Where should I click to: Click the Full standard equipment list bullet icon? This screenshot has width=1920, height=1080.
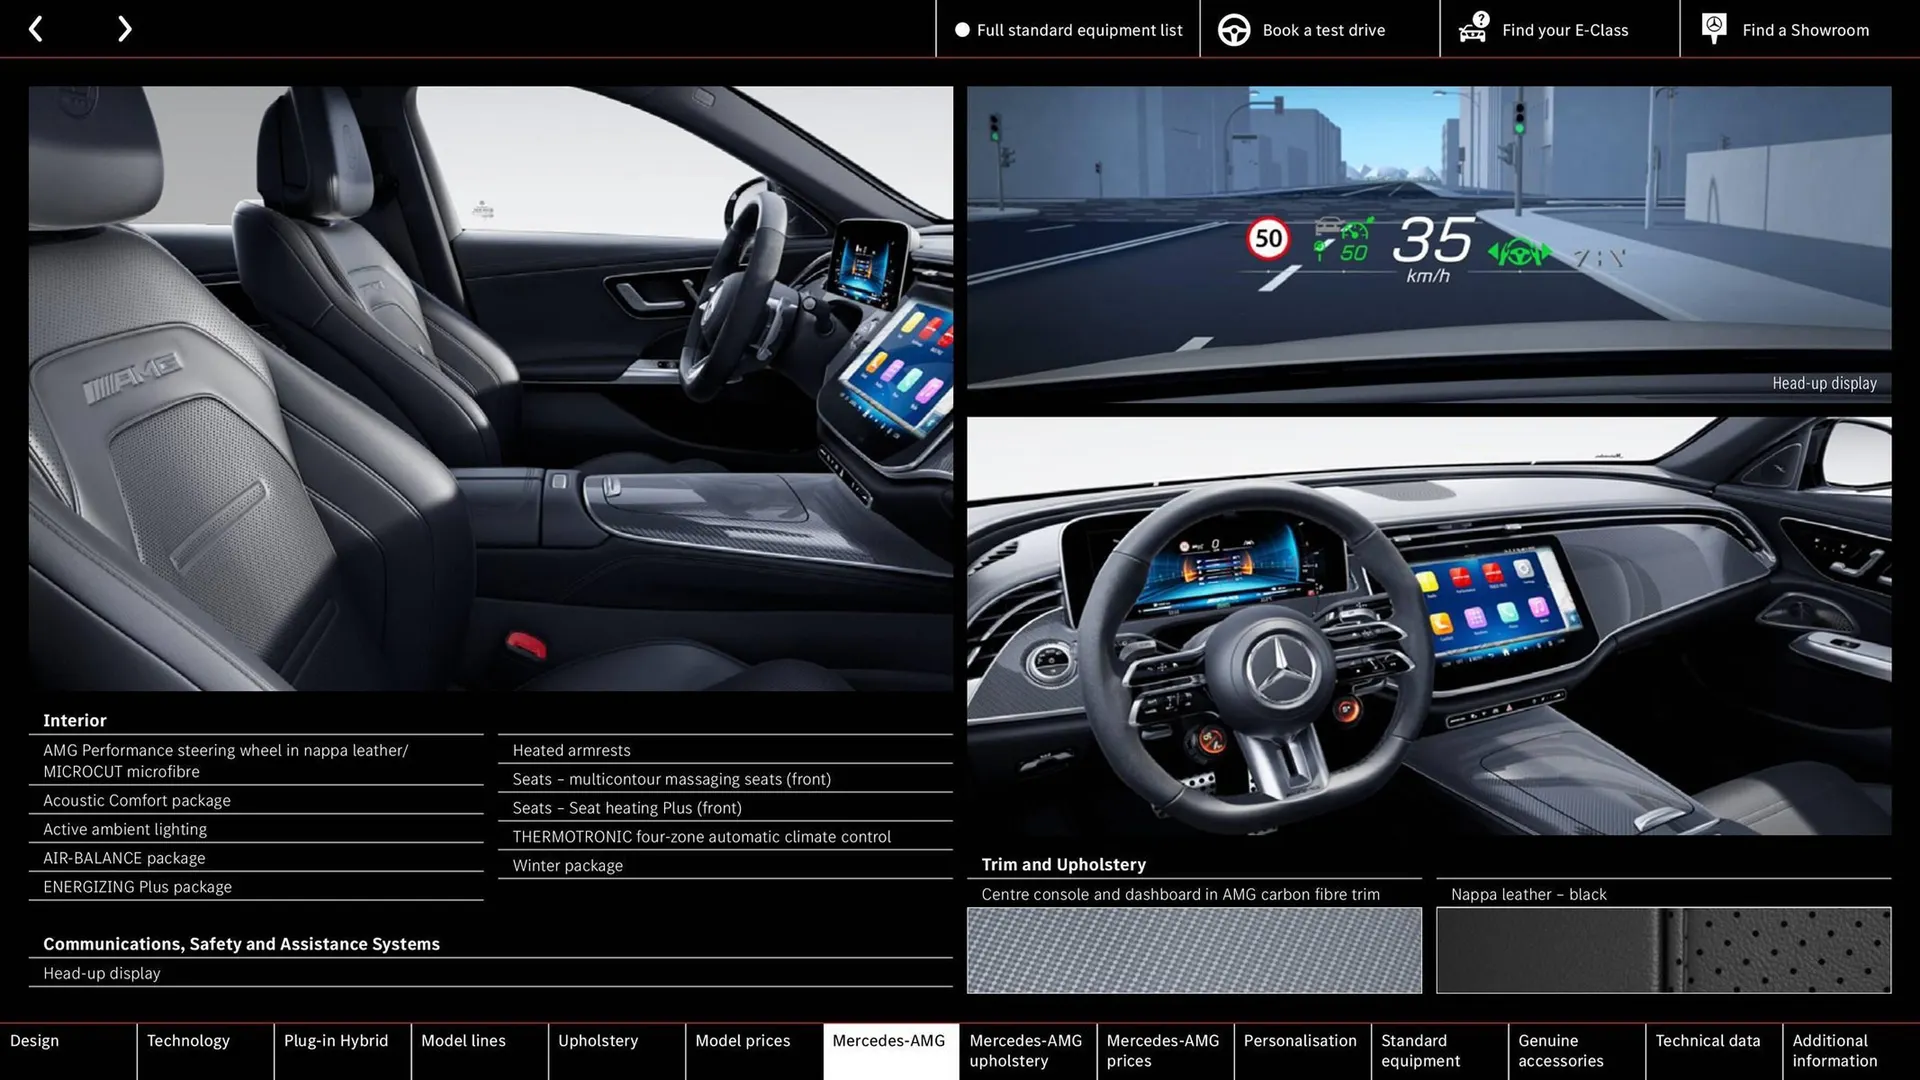coord(962,29)
